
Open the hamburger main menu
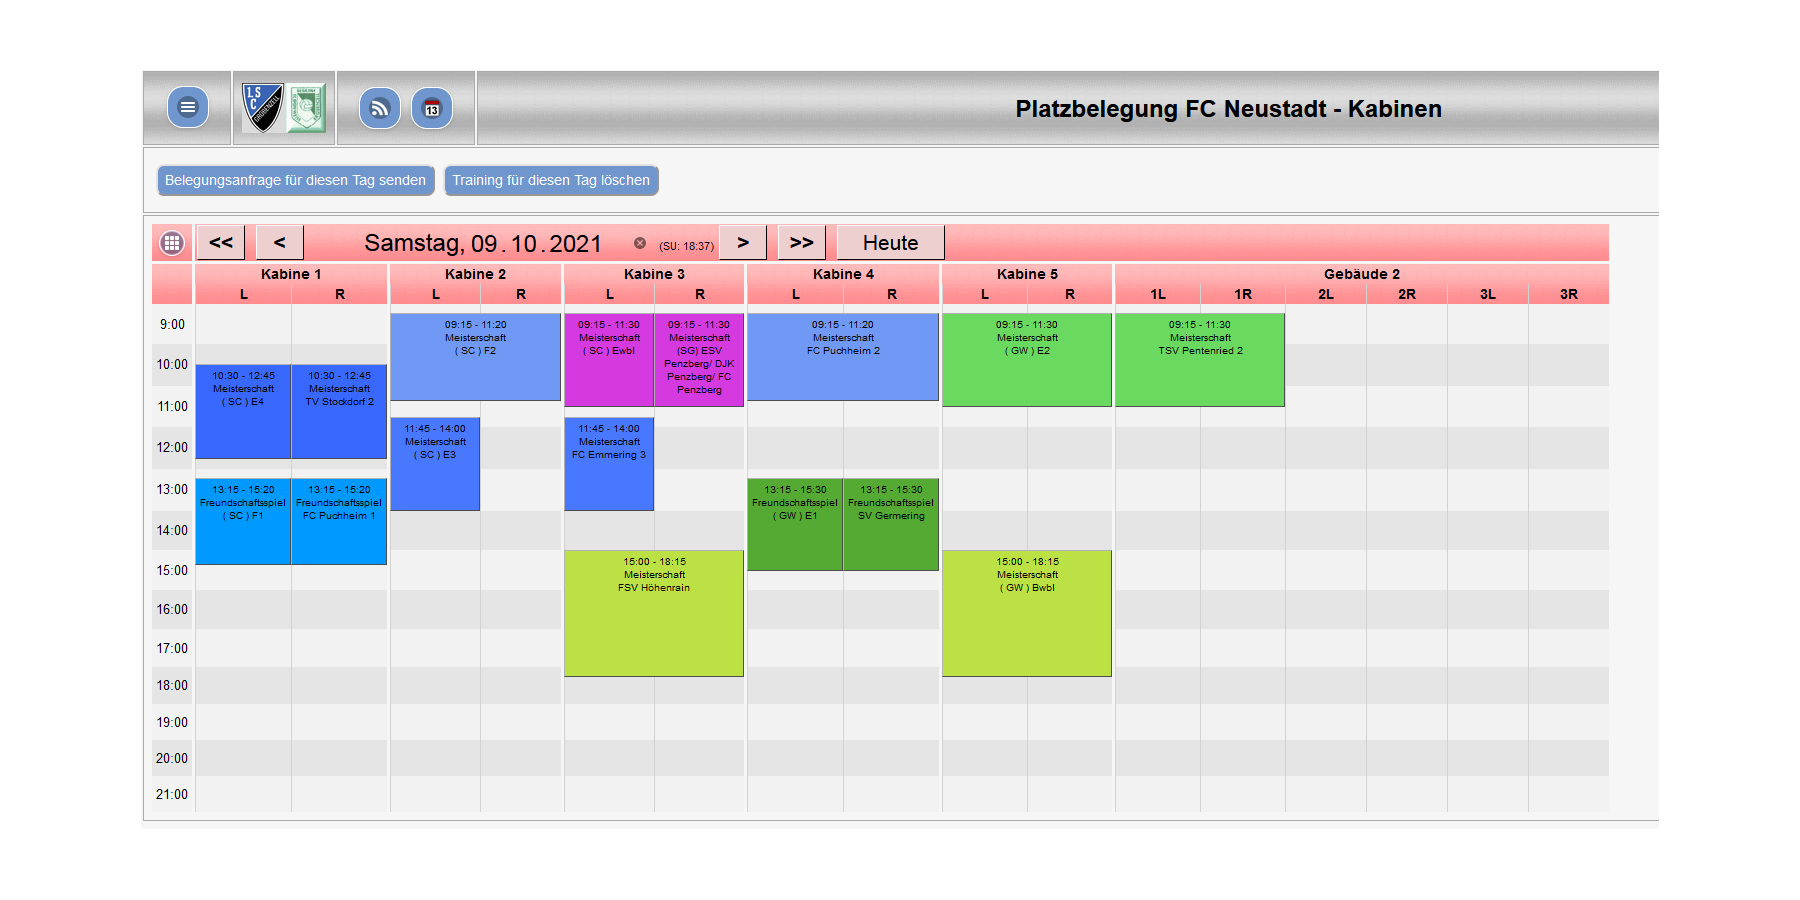188,107
